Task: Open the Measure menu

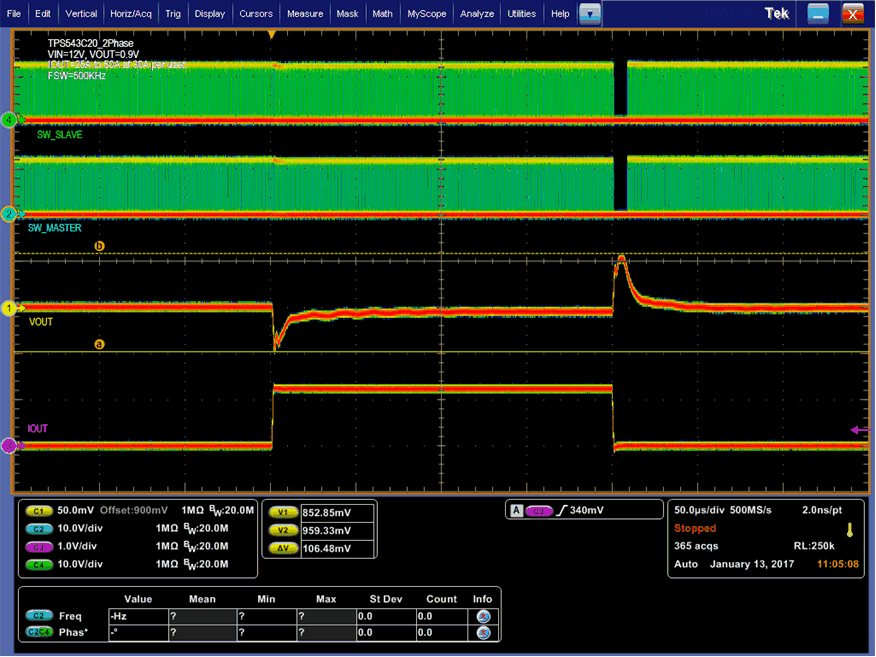Action: pos(305,13)
